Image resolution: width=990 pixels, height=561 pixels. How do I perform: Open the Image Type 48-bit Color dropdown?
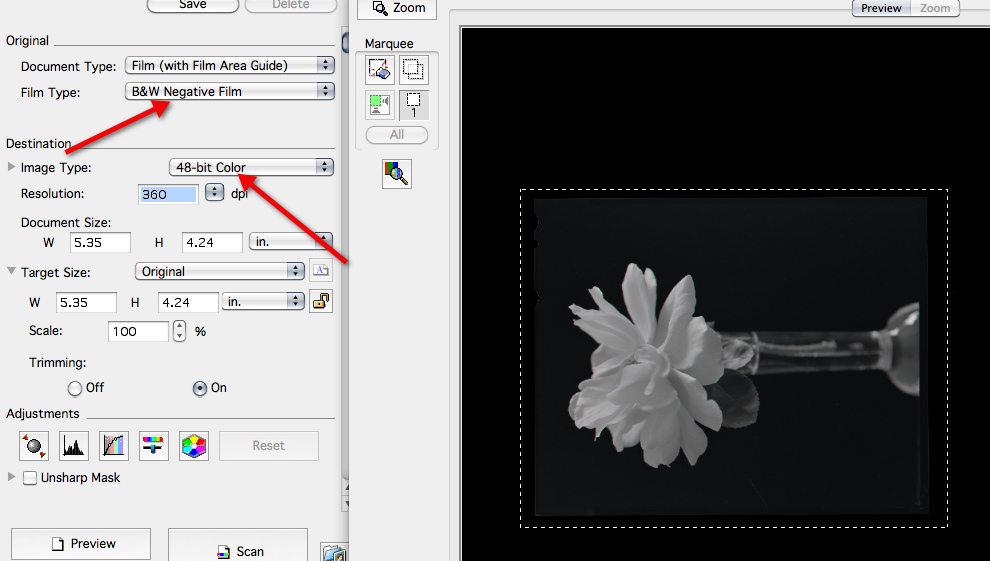tap(251, 167)
